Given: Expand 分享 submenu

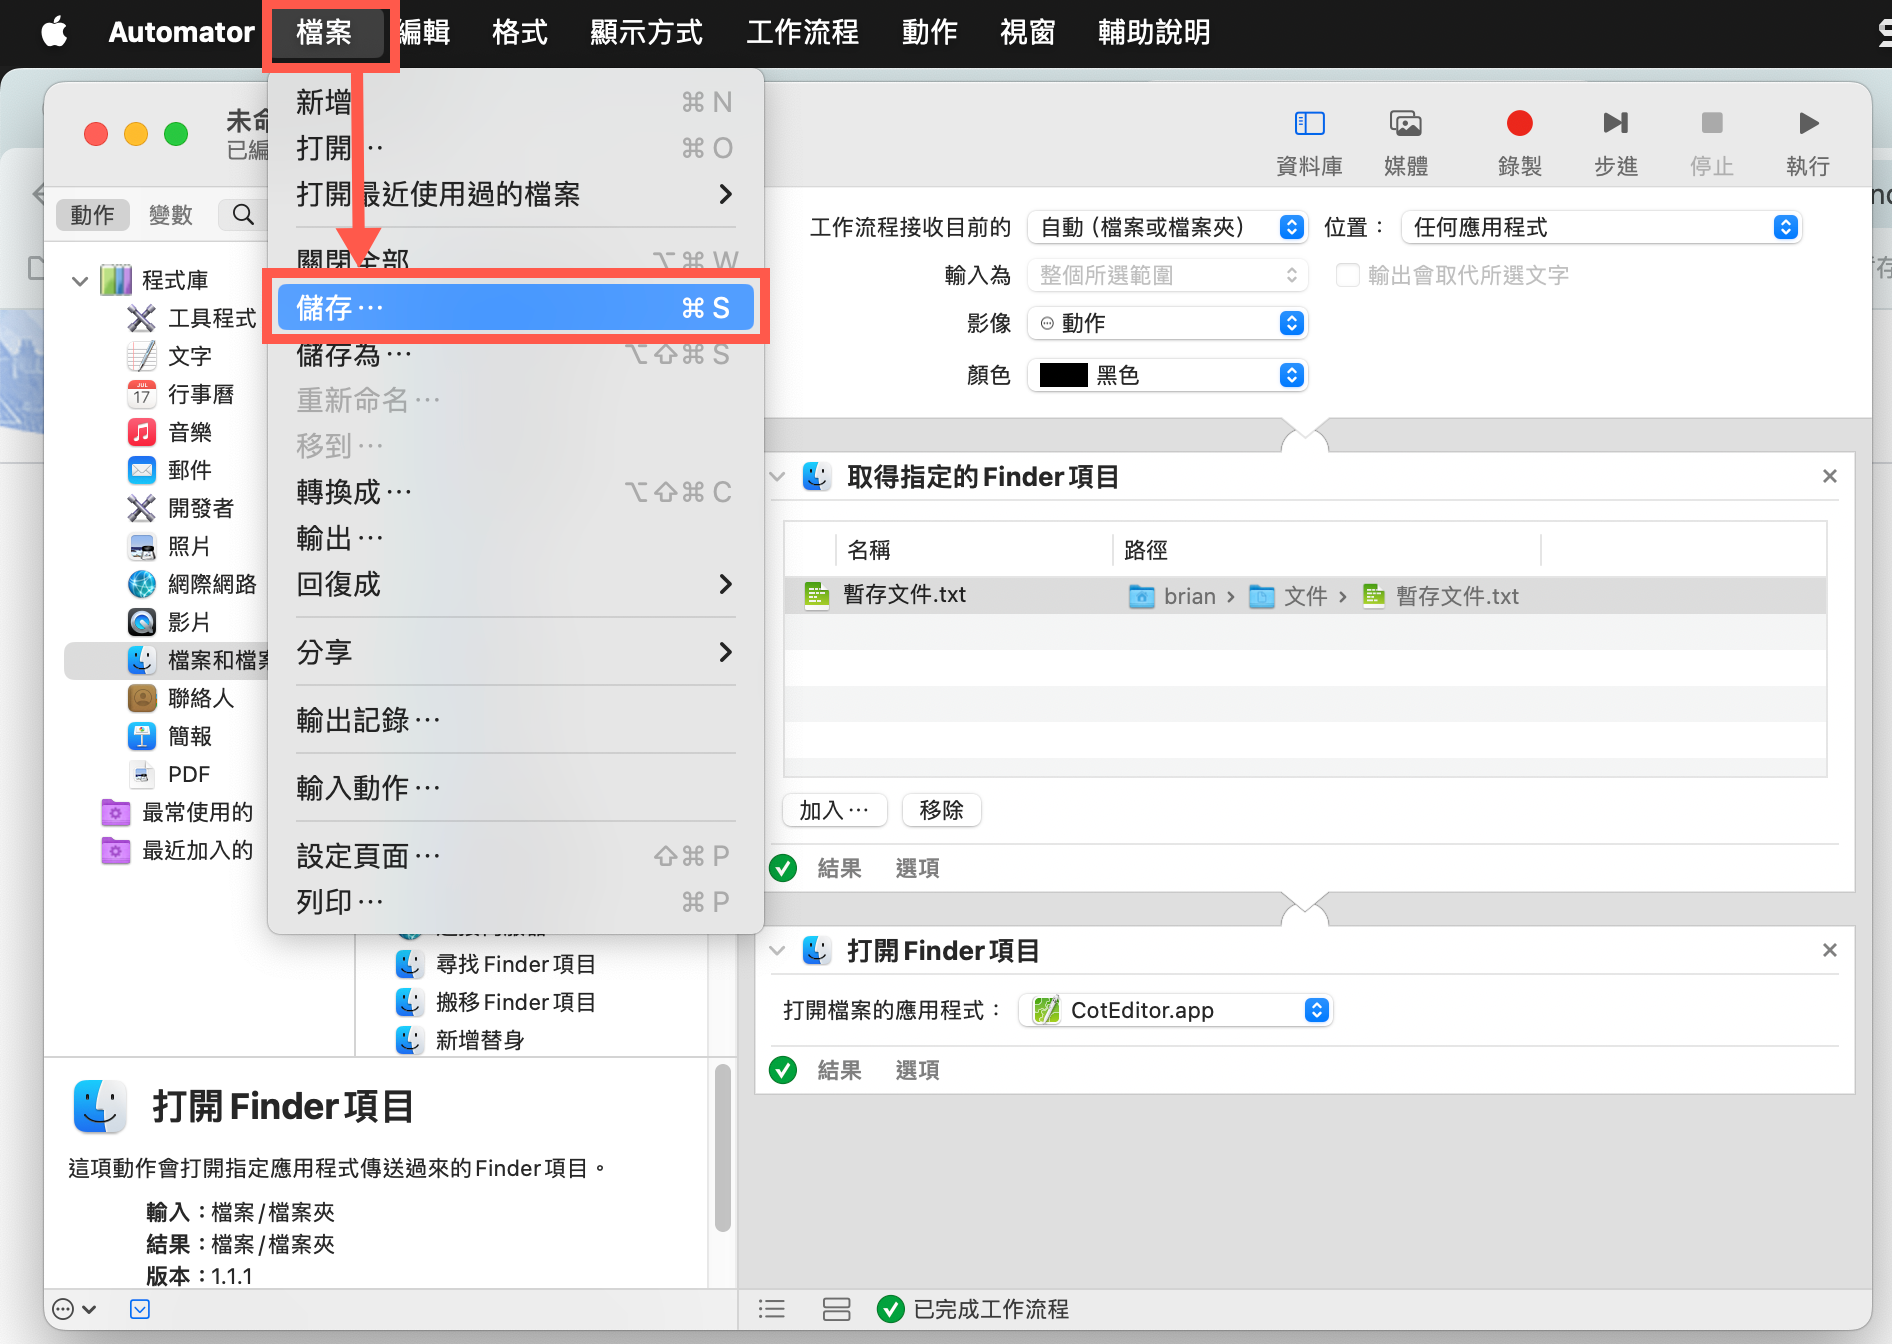Looking at the screenshot, I should 515,652.
